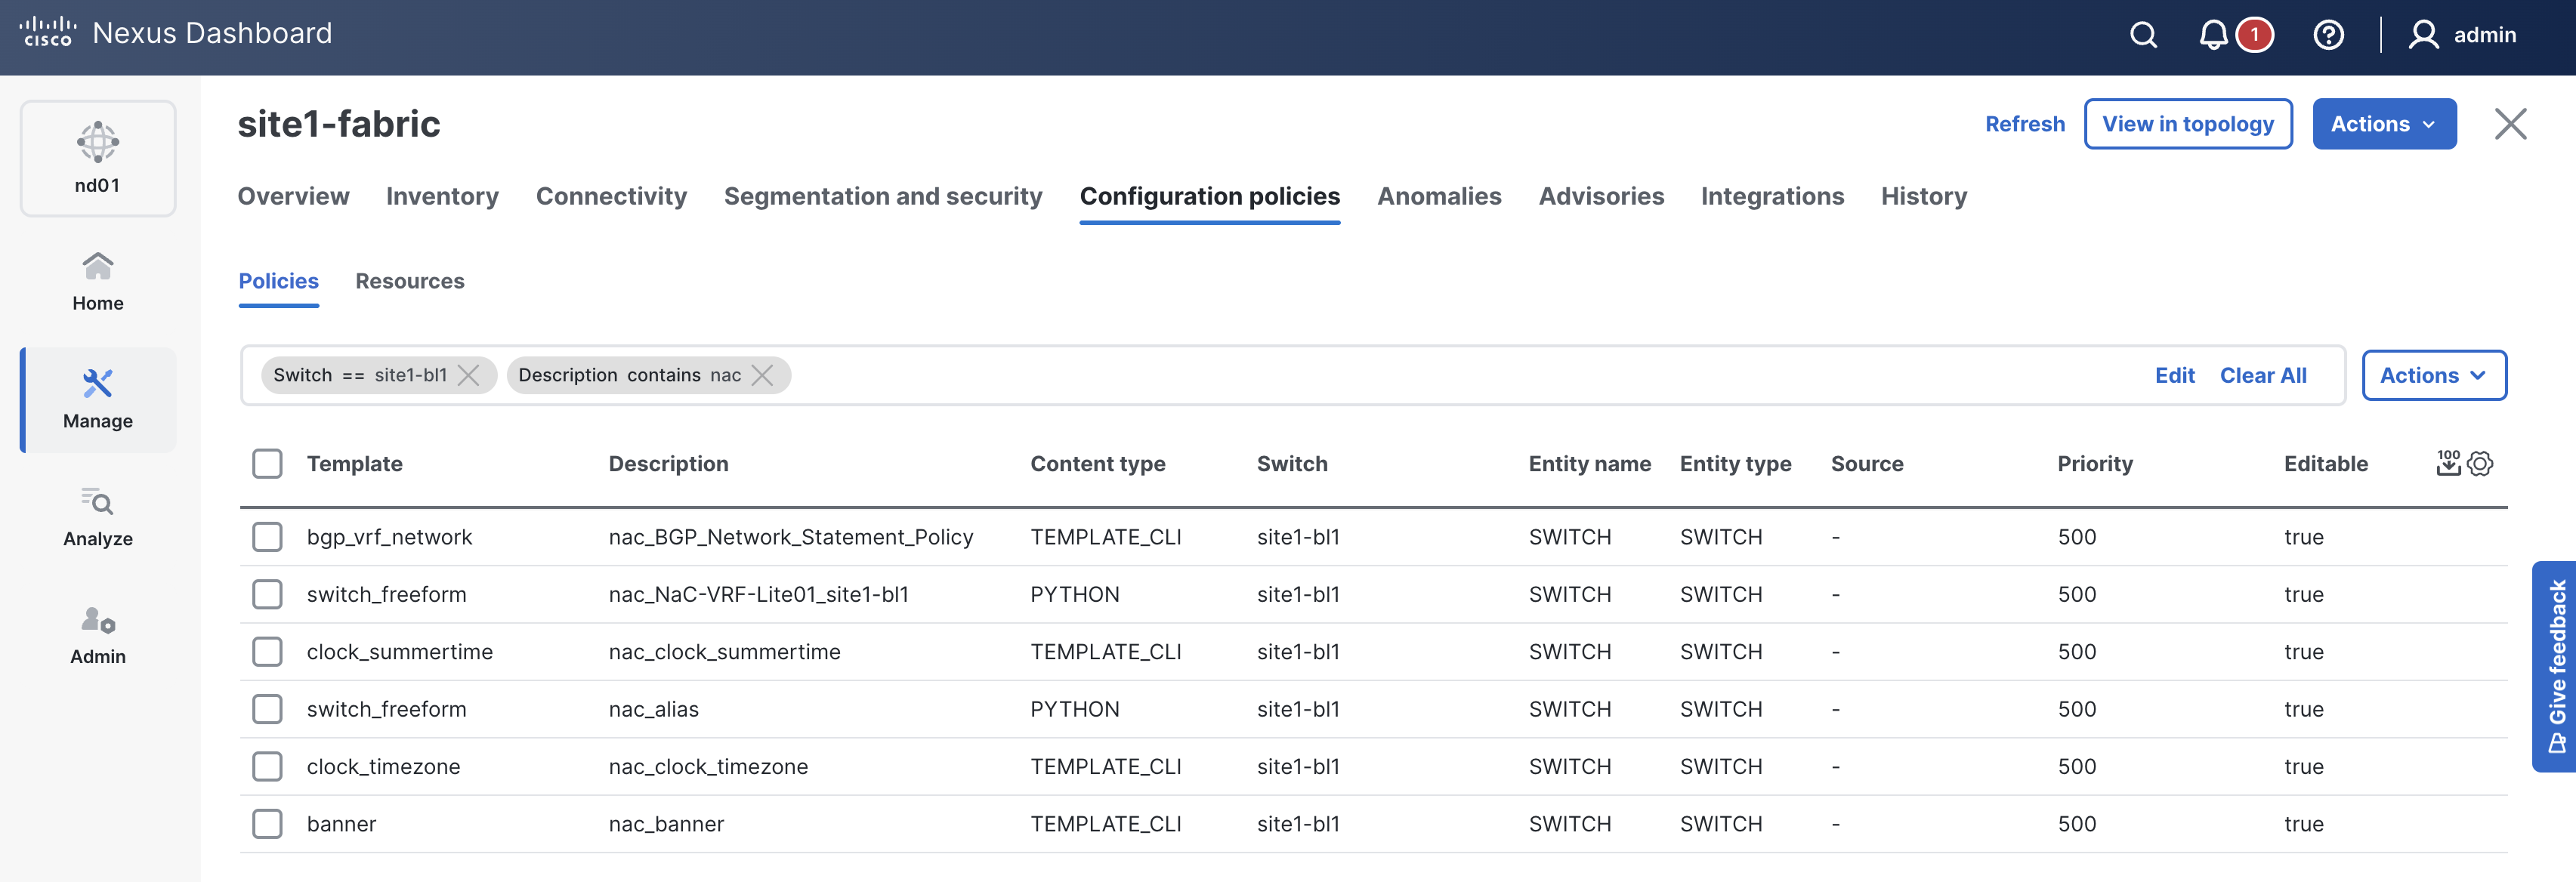Remove the Switch == site1-bl1 filter chip
Image resolution: width=2576 pixels, height=882 pixels.
click(468, 375)
